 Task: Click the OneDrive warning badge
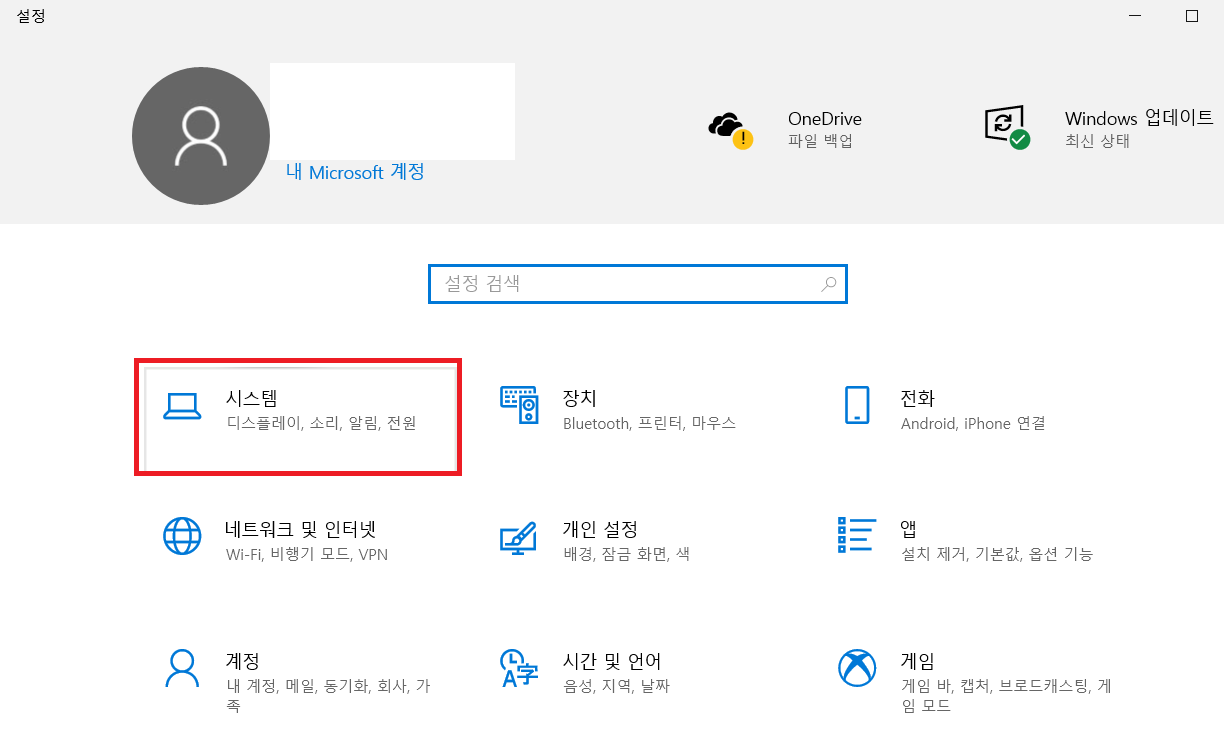741,139
